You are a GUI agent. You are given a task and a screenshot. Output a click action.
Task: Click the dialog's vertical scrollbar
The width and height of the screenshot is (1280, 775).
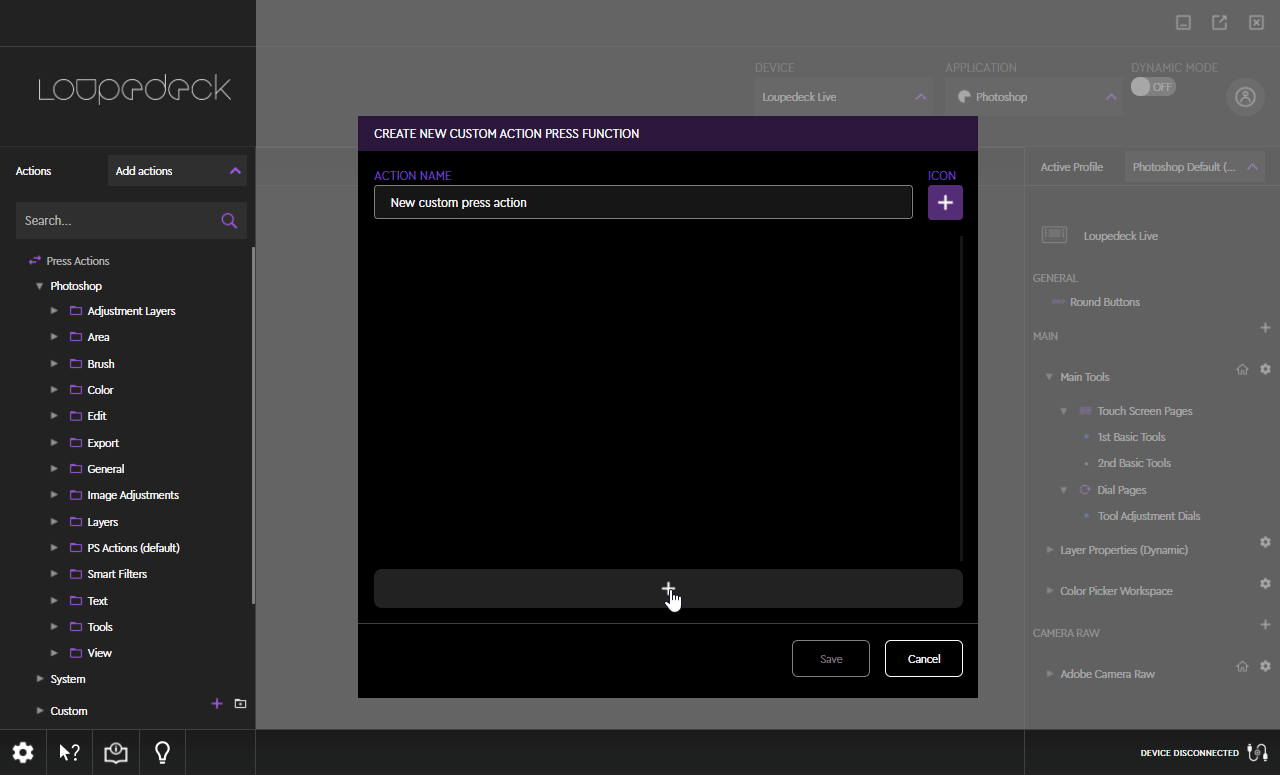coord(962,398)
